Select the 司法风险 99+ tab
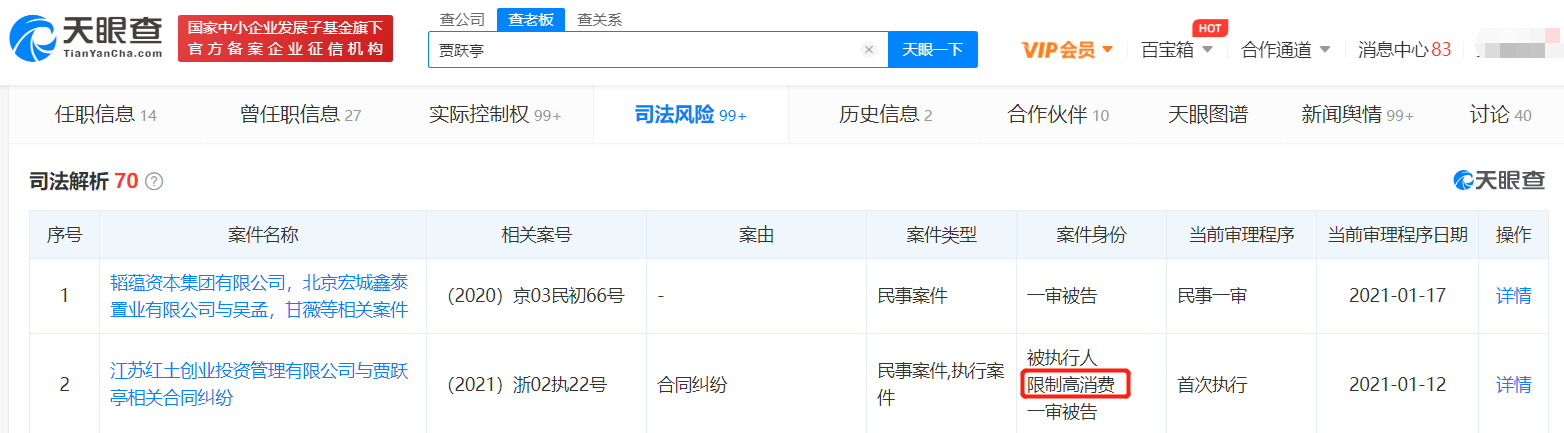1564x433 pixels. pos(691,115)
